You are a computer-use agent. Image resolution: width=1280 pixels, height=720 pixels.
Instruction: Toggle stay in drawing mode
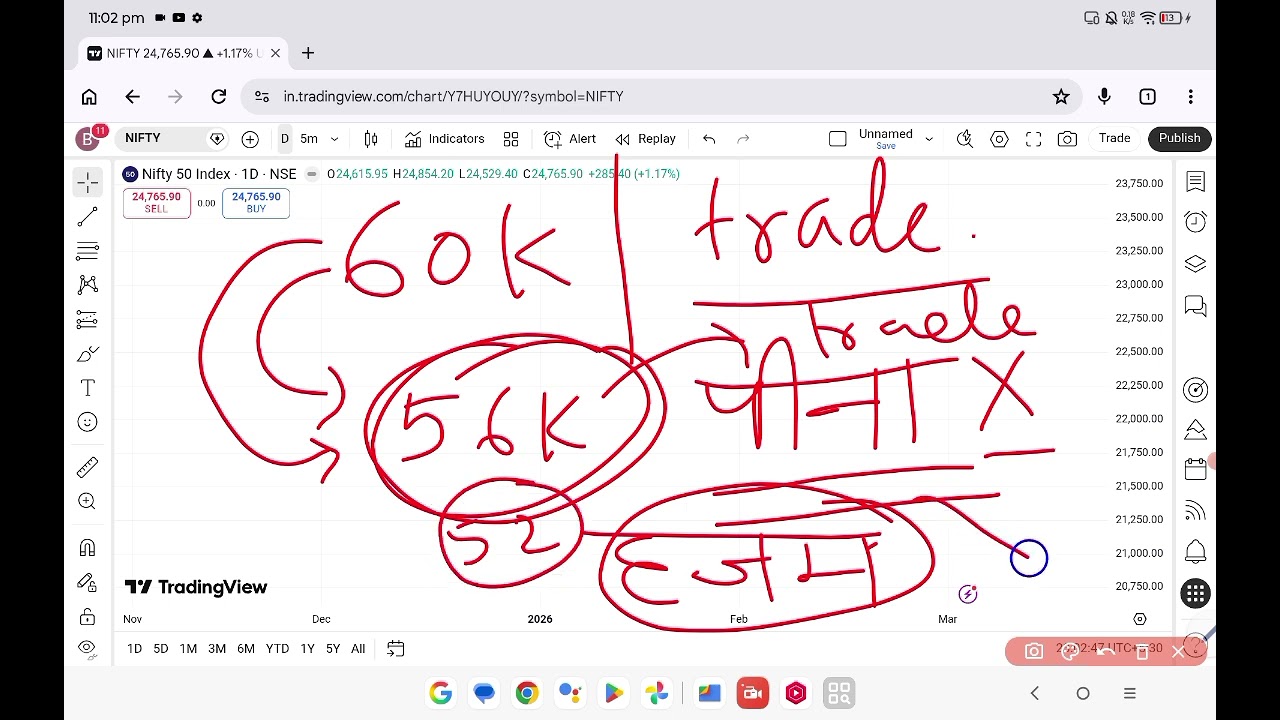[88, 582]
